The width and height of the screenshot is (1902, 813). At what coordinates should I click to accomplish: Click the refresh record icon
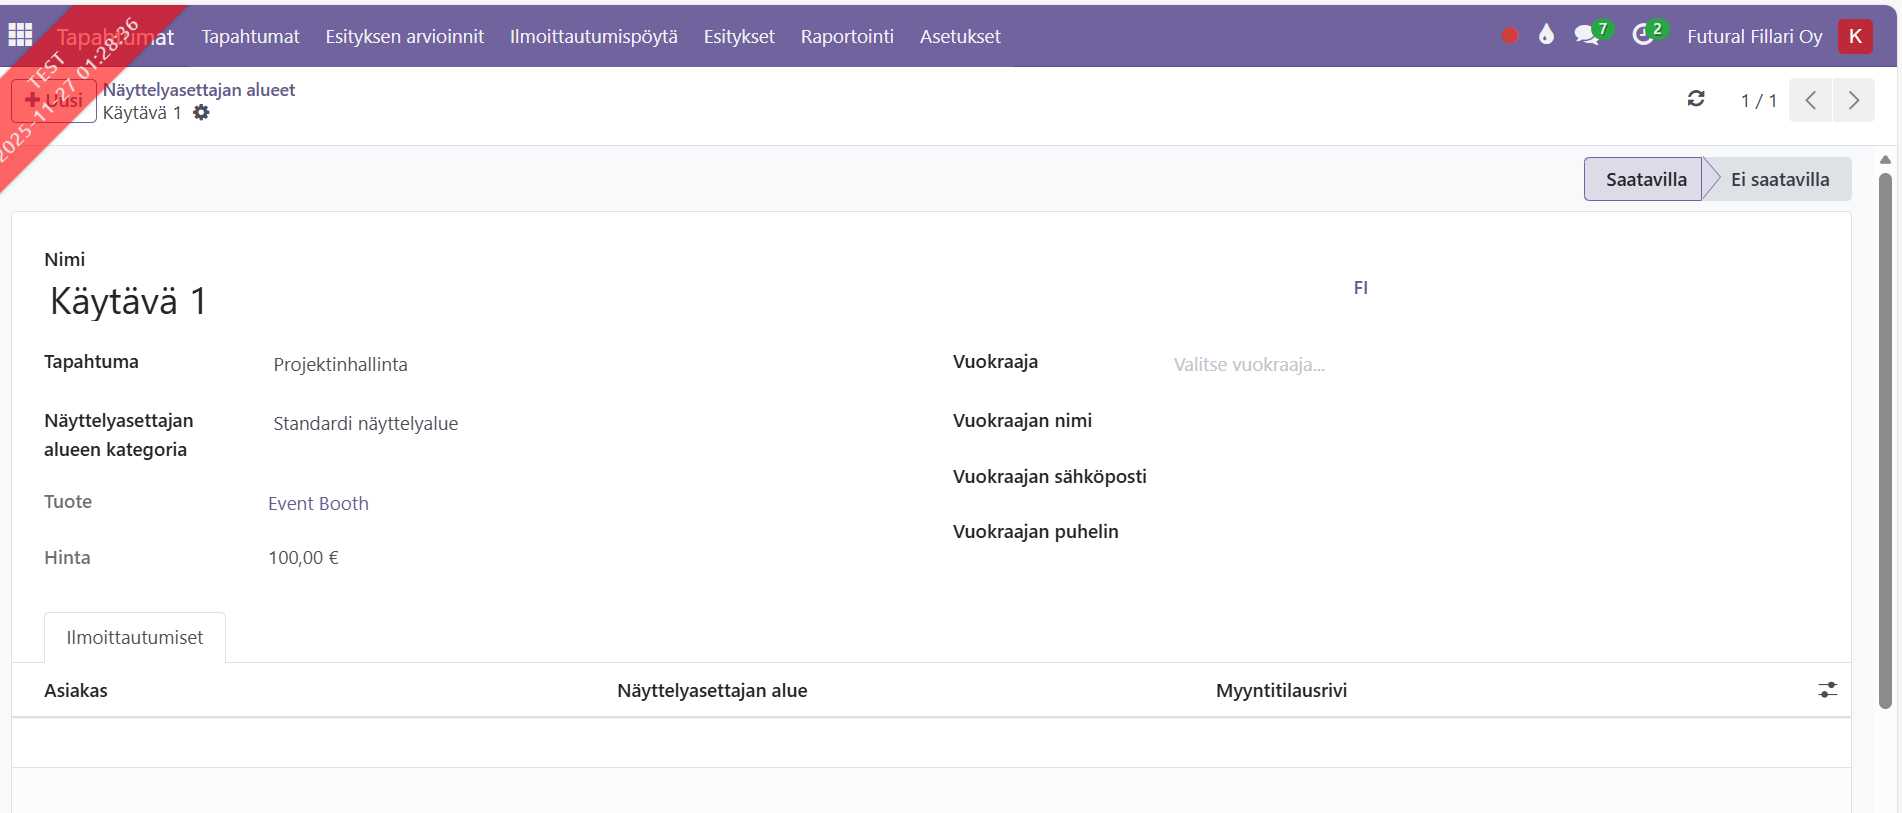pos(1696,99)
